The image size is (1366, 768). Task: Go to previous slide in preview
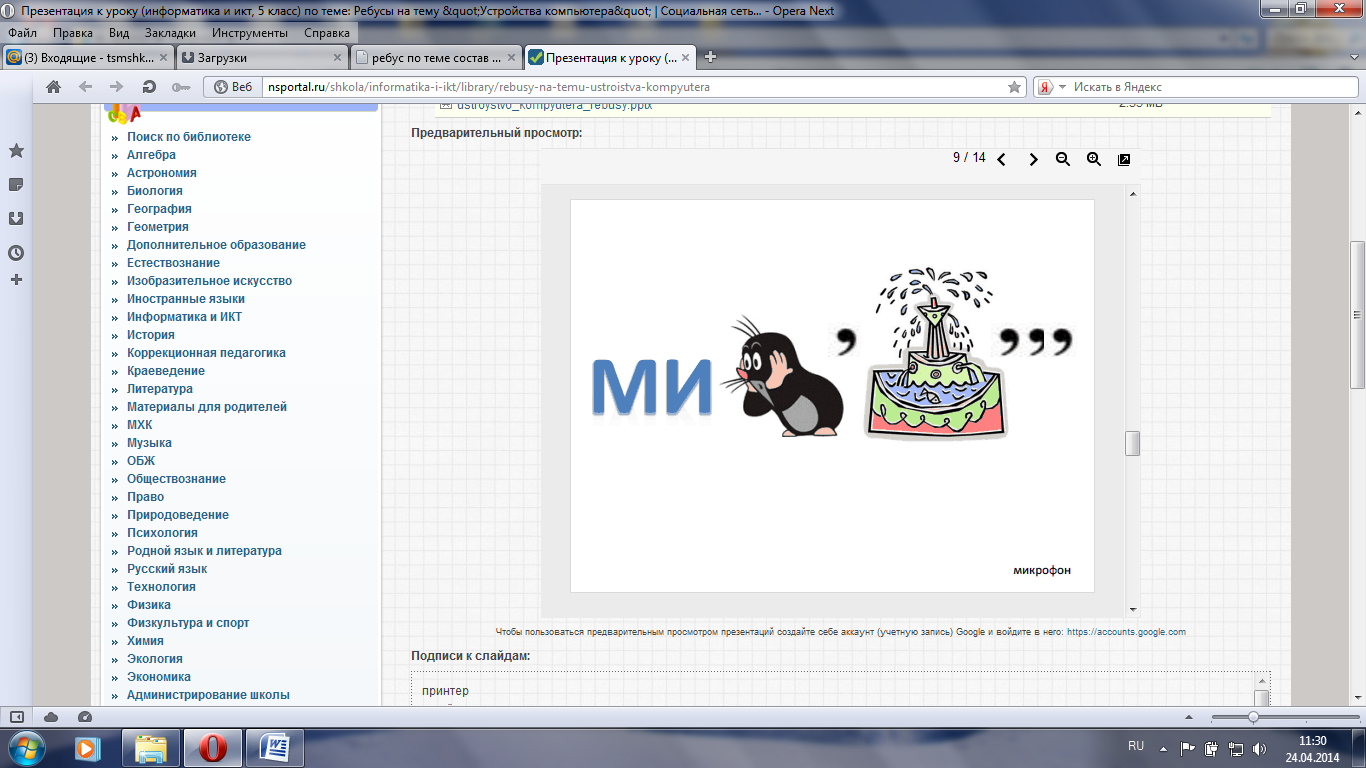1001,159
